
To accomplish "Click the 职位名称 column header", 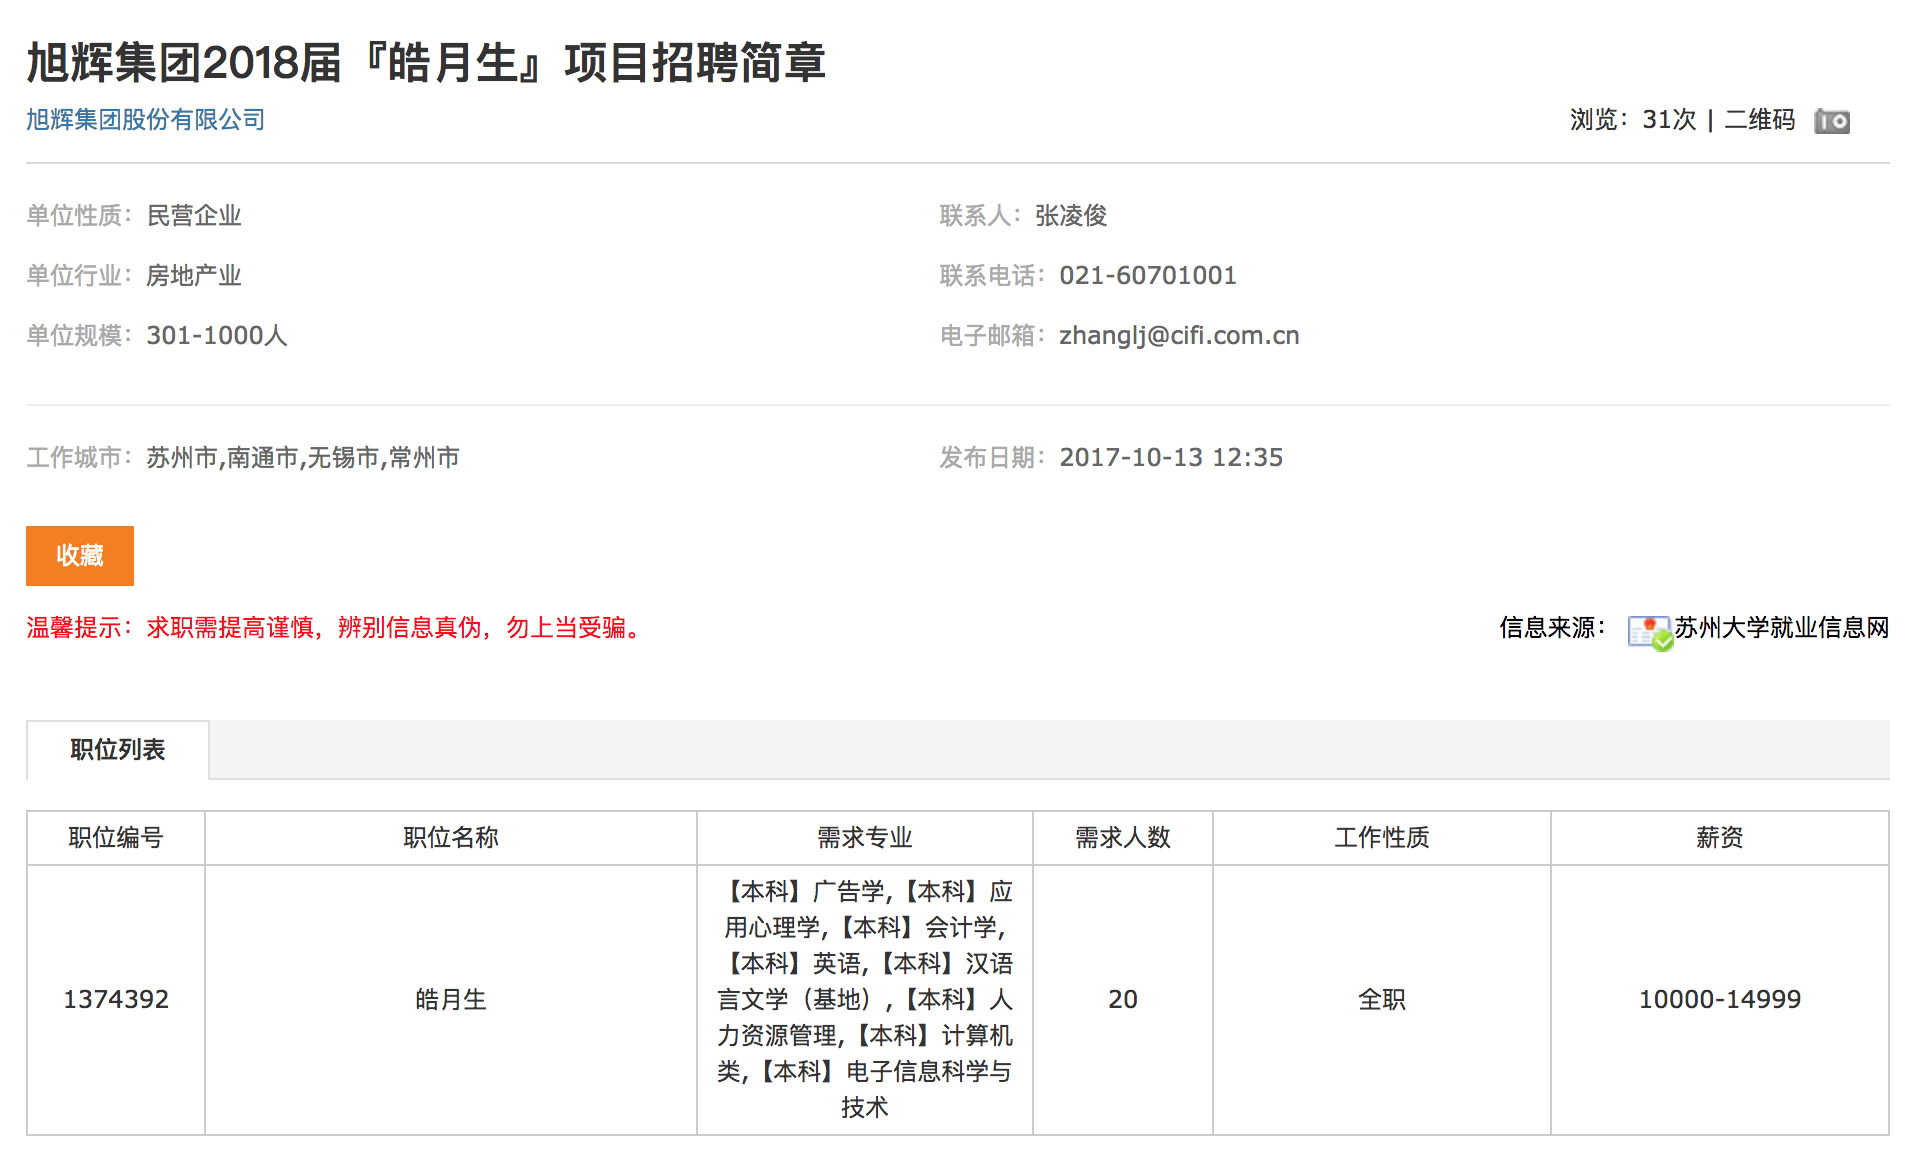I will click(x=450, y=838).
